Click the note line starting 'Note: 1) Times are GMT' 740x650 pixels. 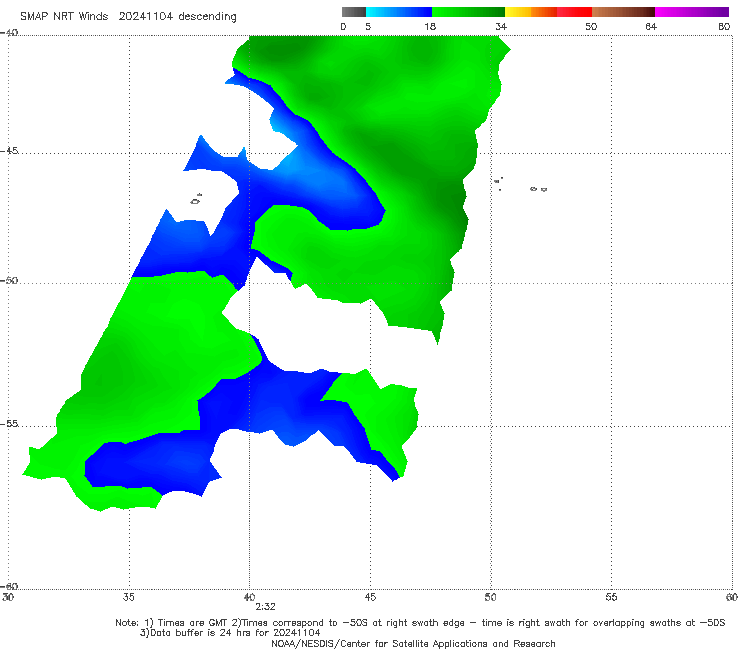tap(420, 623)
